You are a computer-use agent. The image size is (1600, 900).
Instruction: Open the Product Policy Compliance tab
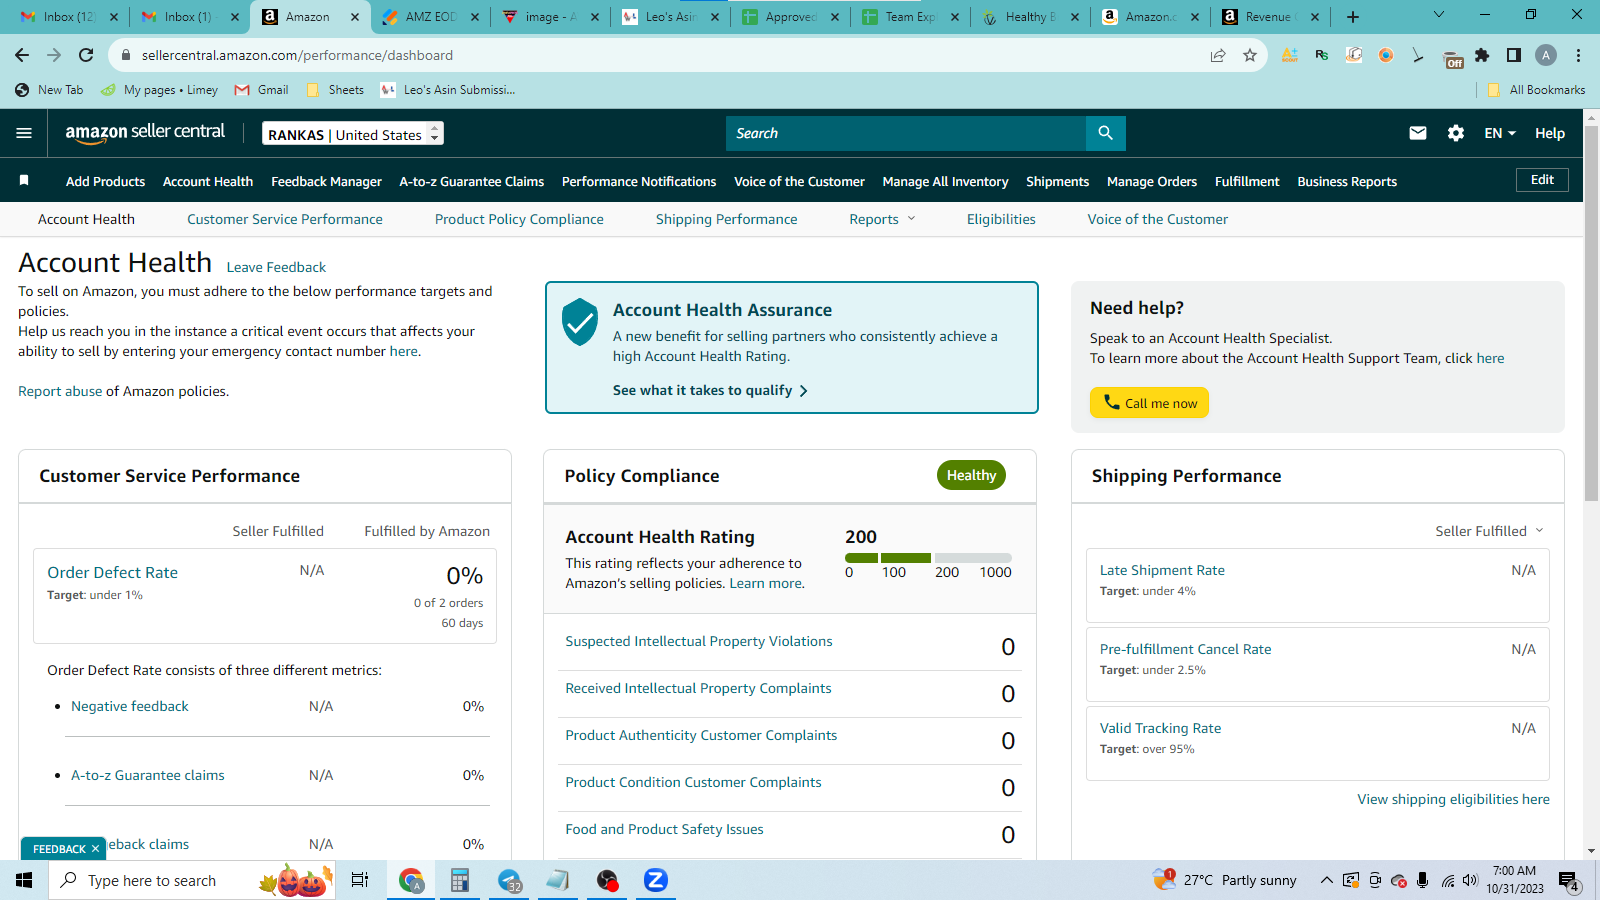pyautogui.click(x=519, y=219)
